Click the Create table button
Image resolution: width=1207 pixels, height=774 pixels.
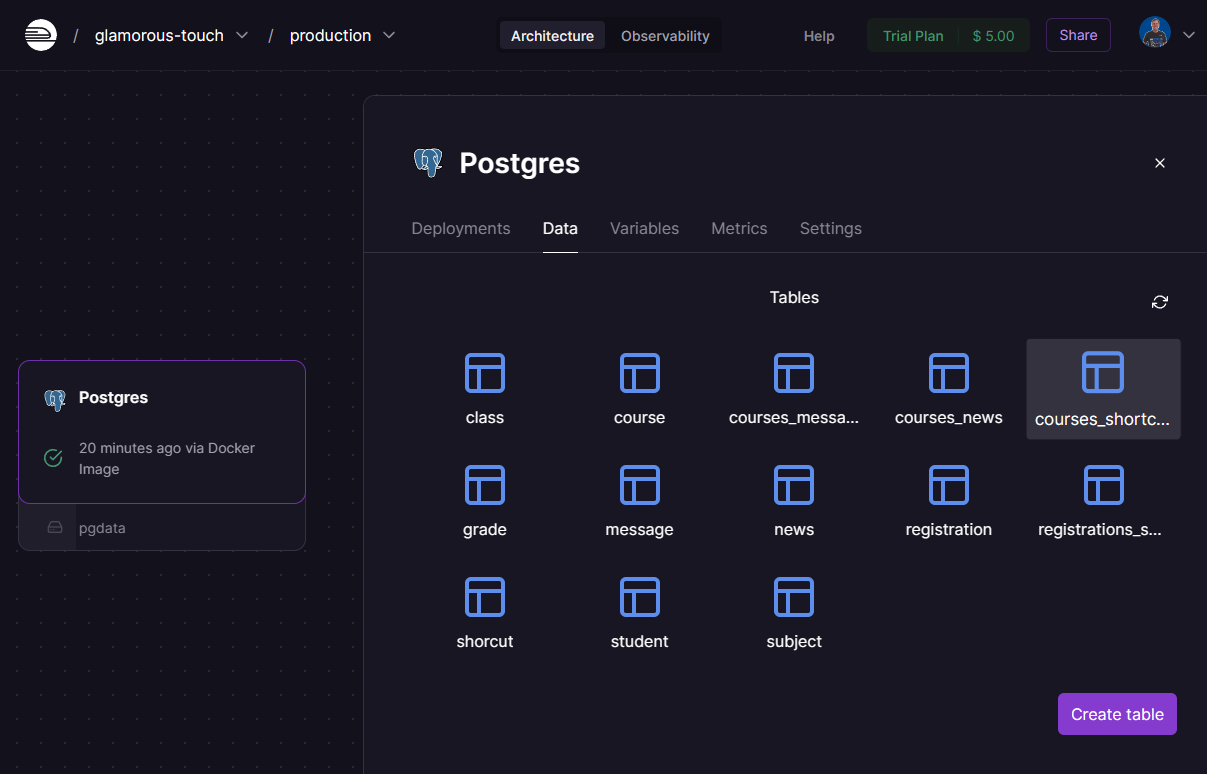pyautogui.click(x=1117, y=714)
